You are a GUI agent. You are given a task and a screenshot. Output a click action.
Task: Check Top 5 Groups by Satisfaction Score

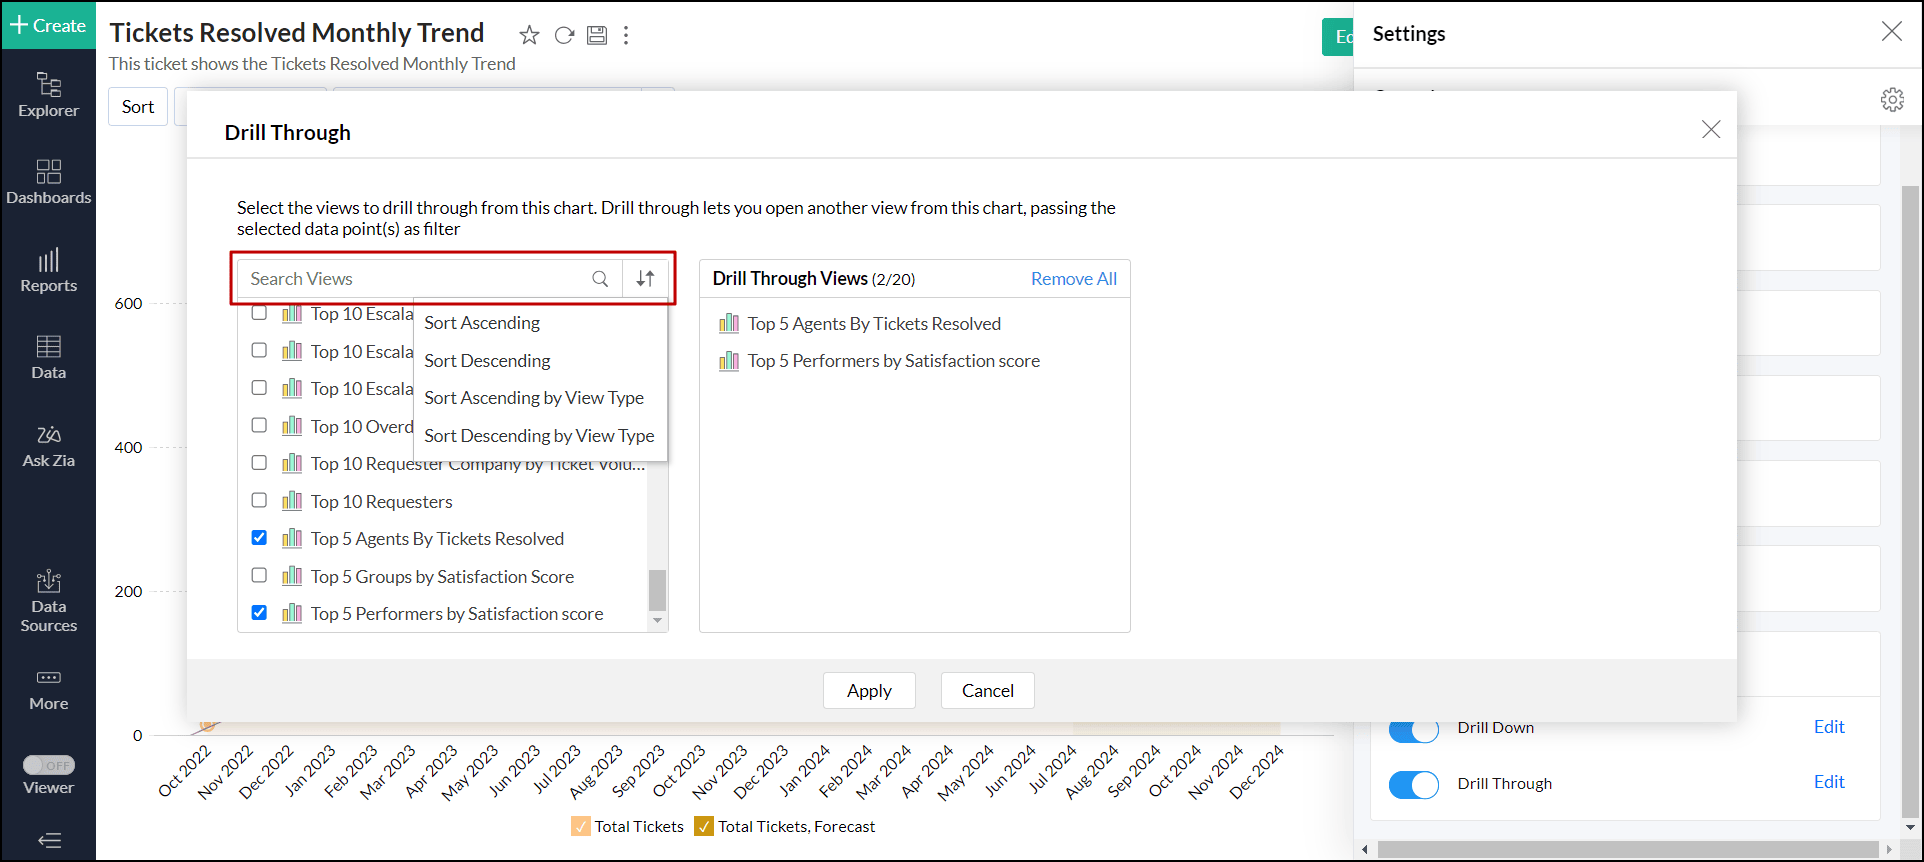[259, 576]
